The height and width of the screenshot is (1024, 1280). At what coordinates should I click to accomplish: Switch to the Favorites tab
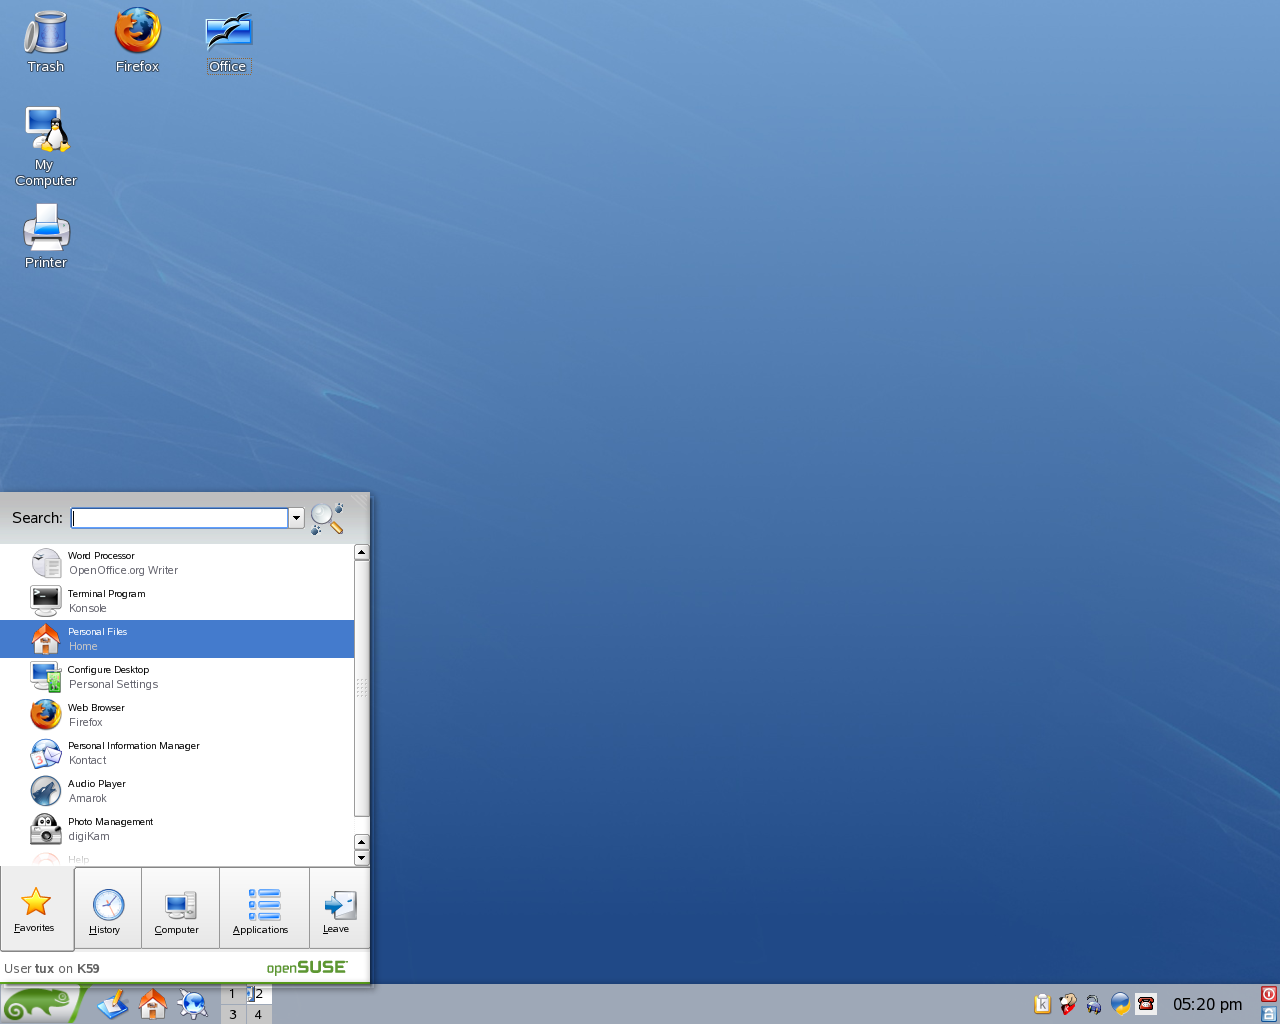36,909
